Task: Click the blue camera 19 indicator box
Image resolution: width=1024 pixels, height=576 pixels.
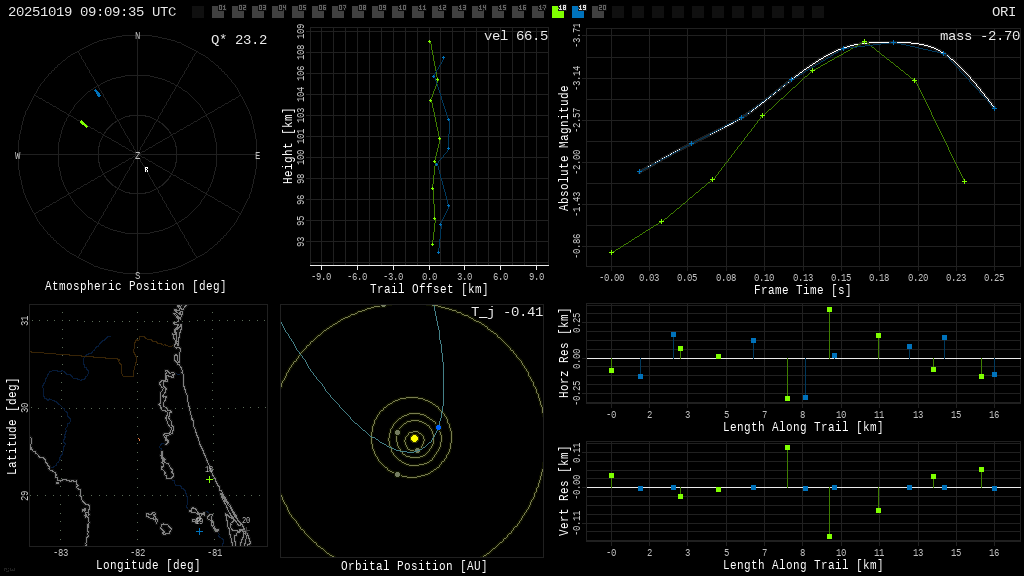Action: (578, 12)
